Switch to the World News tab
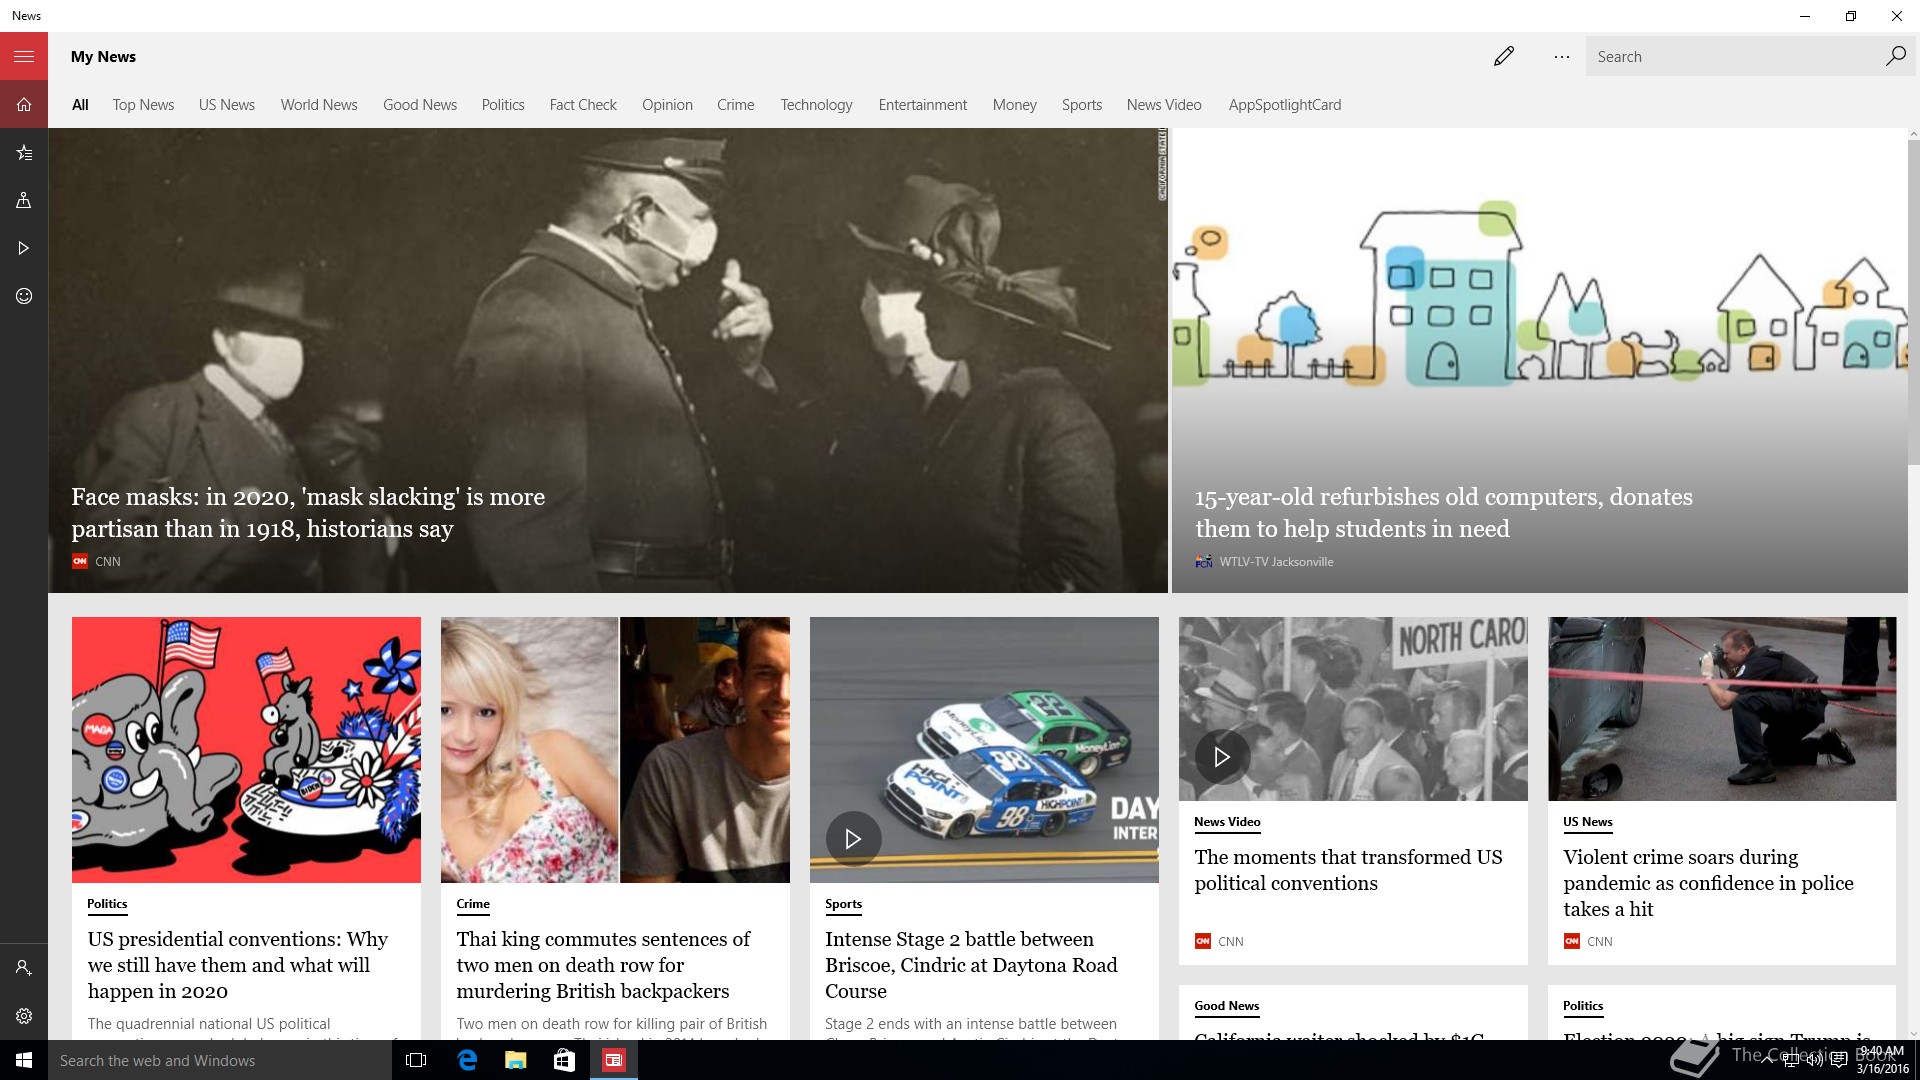This screenshot has width=1920, height=1080. (319, 105)
